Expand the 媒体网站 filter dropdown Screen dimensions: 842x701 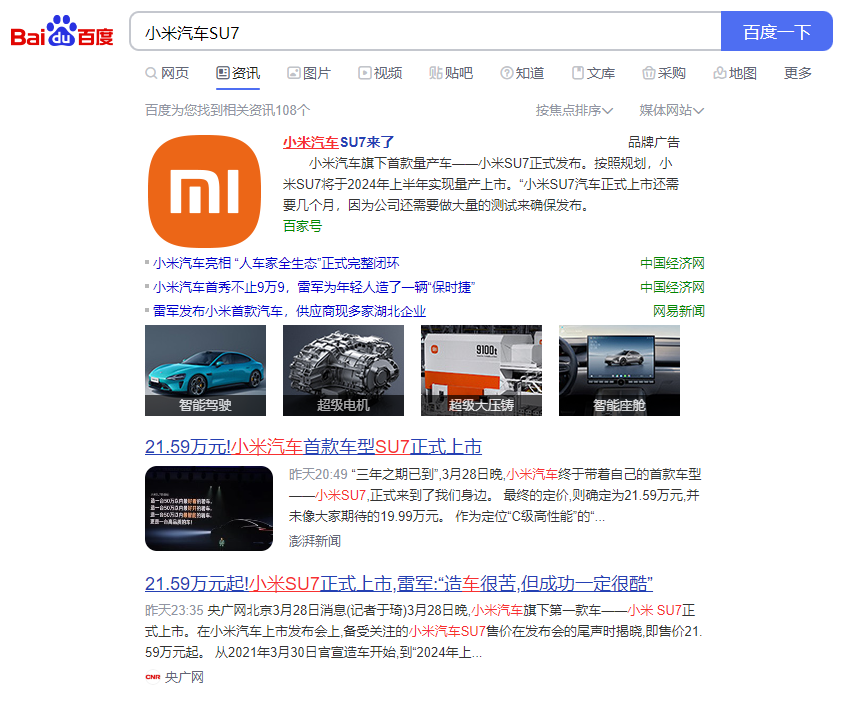click(671, 110)
